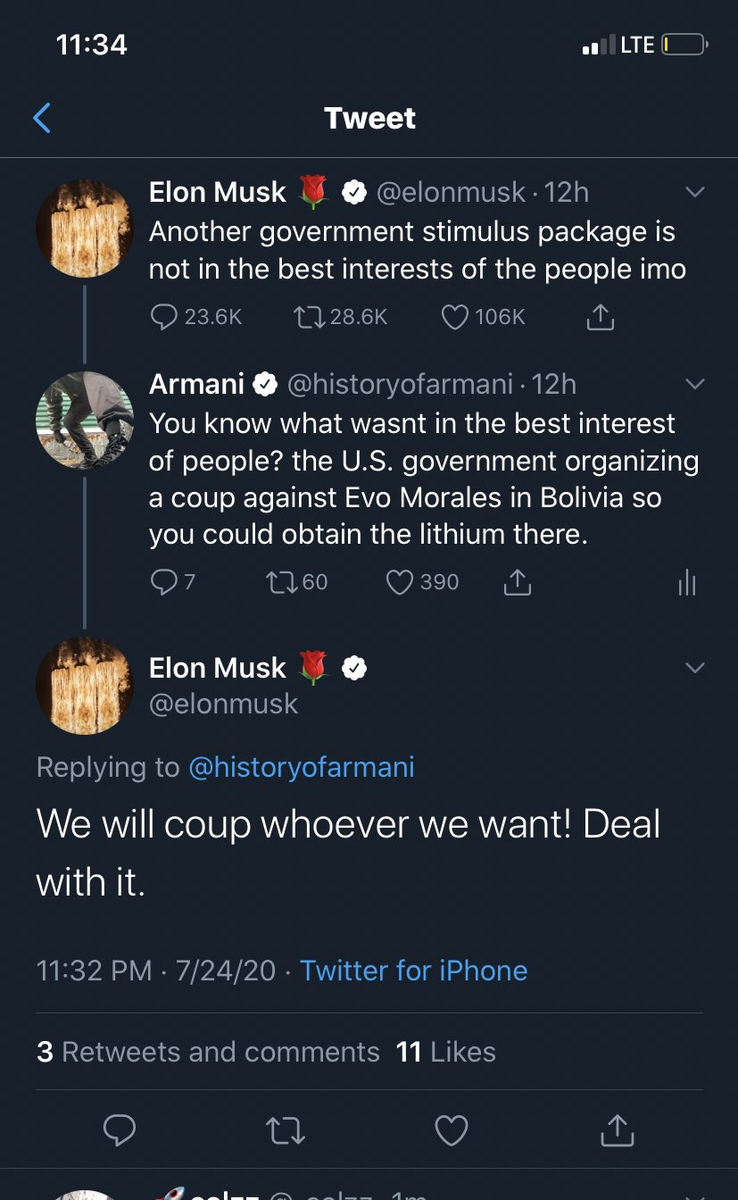Image resolution: width=738 pixels, height=1200 pixels.
Task: Open options chevron on main Elon Musk reply
Action: pos(694,667)
